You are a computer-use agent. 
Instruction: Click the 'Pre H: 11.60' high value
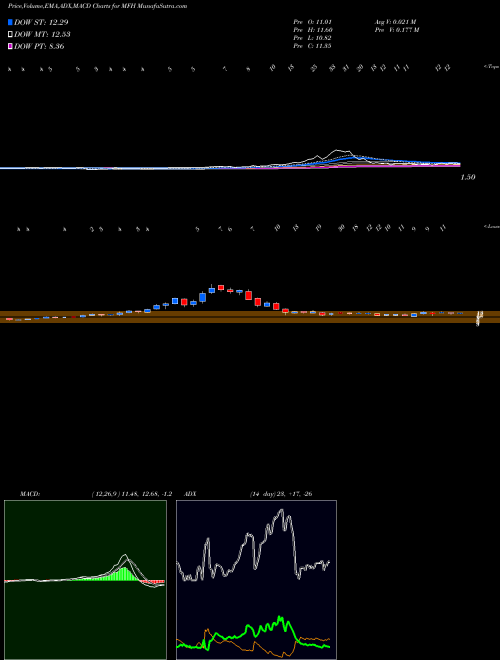312,29
